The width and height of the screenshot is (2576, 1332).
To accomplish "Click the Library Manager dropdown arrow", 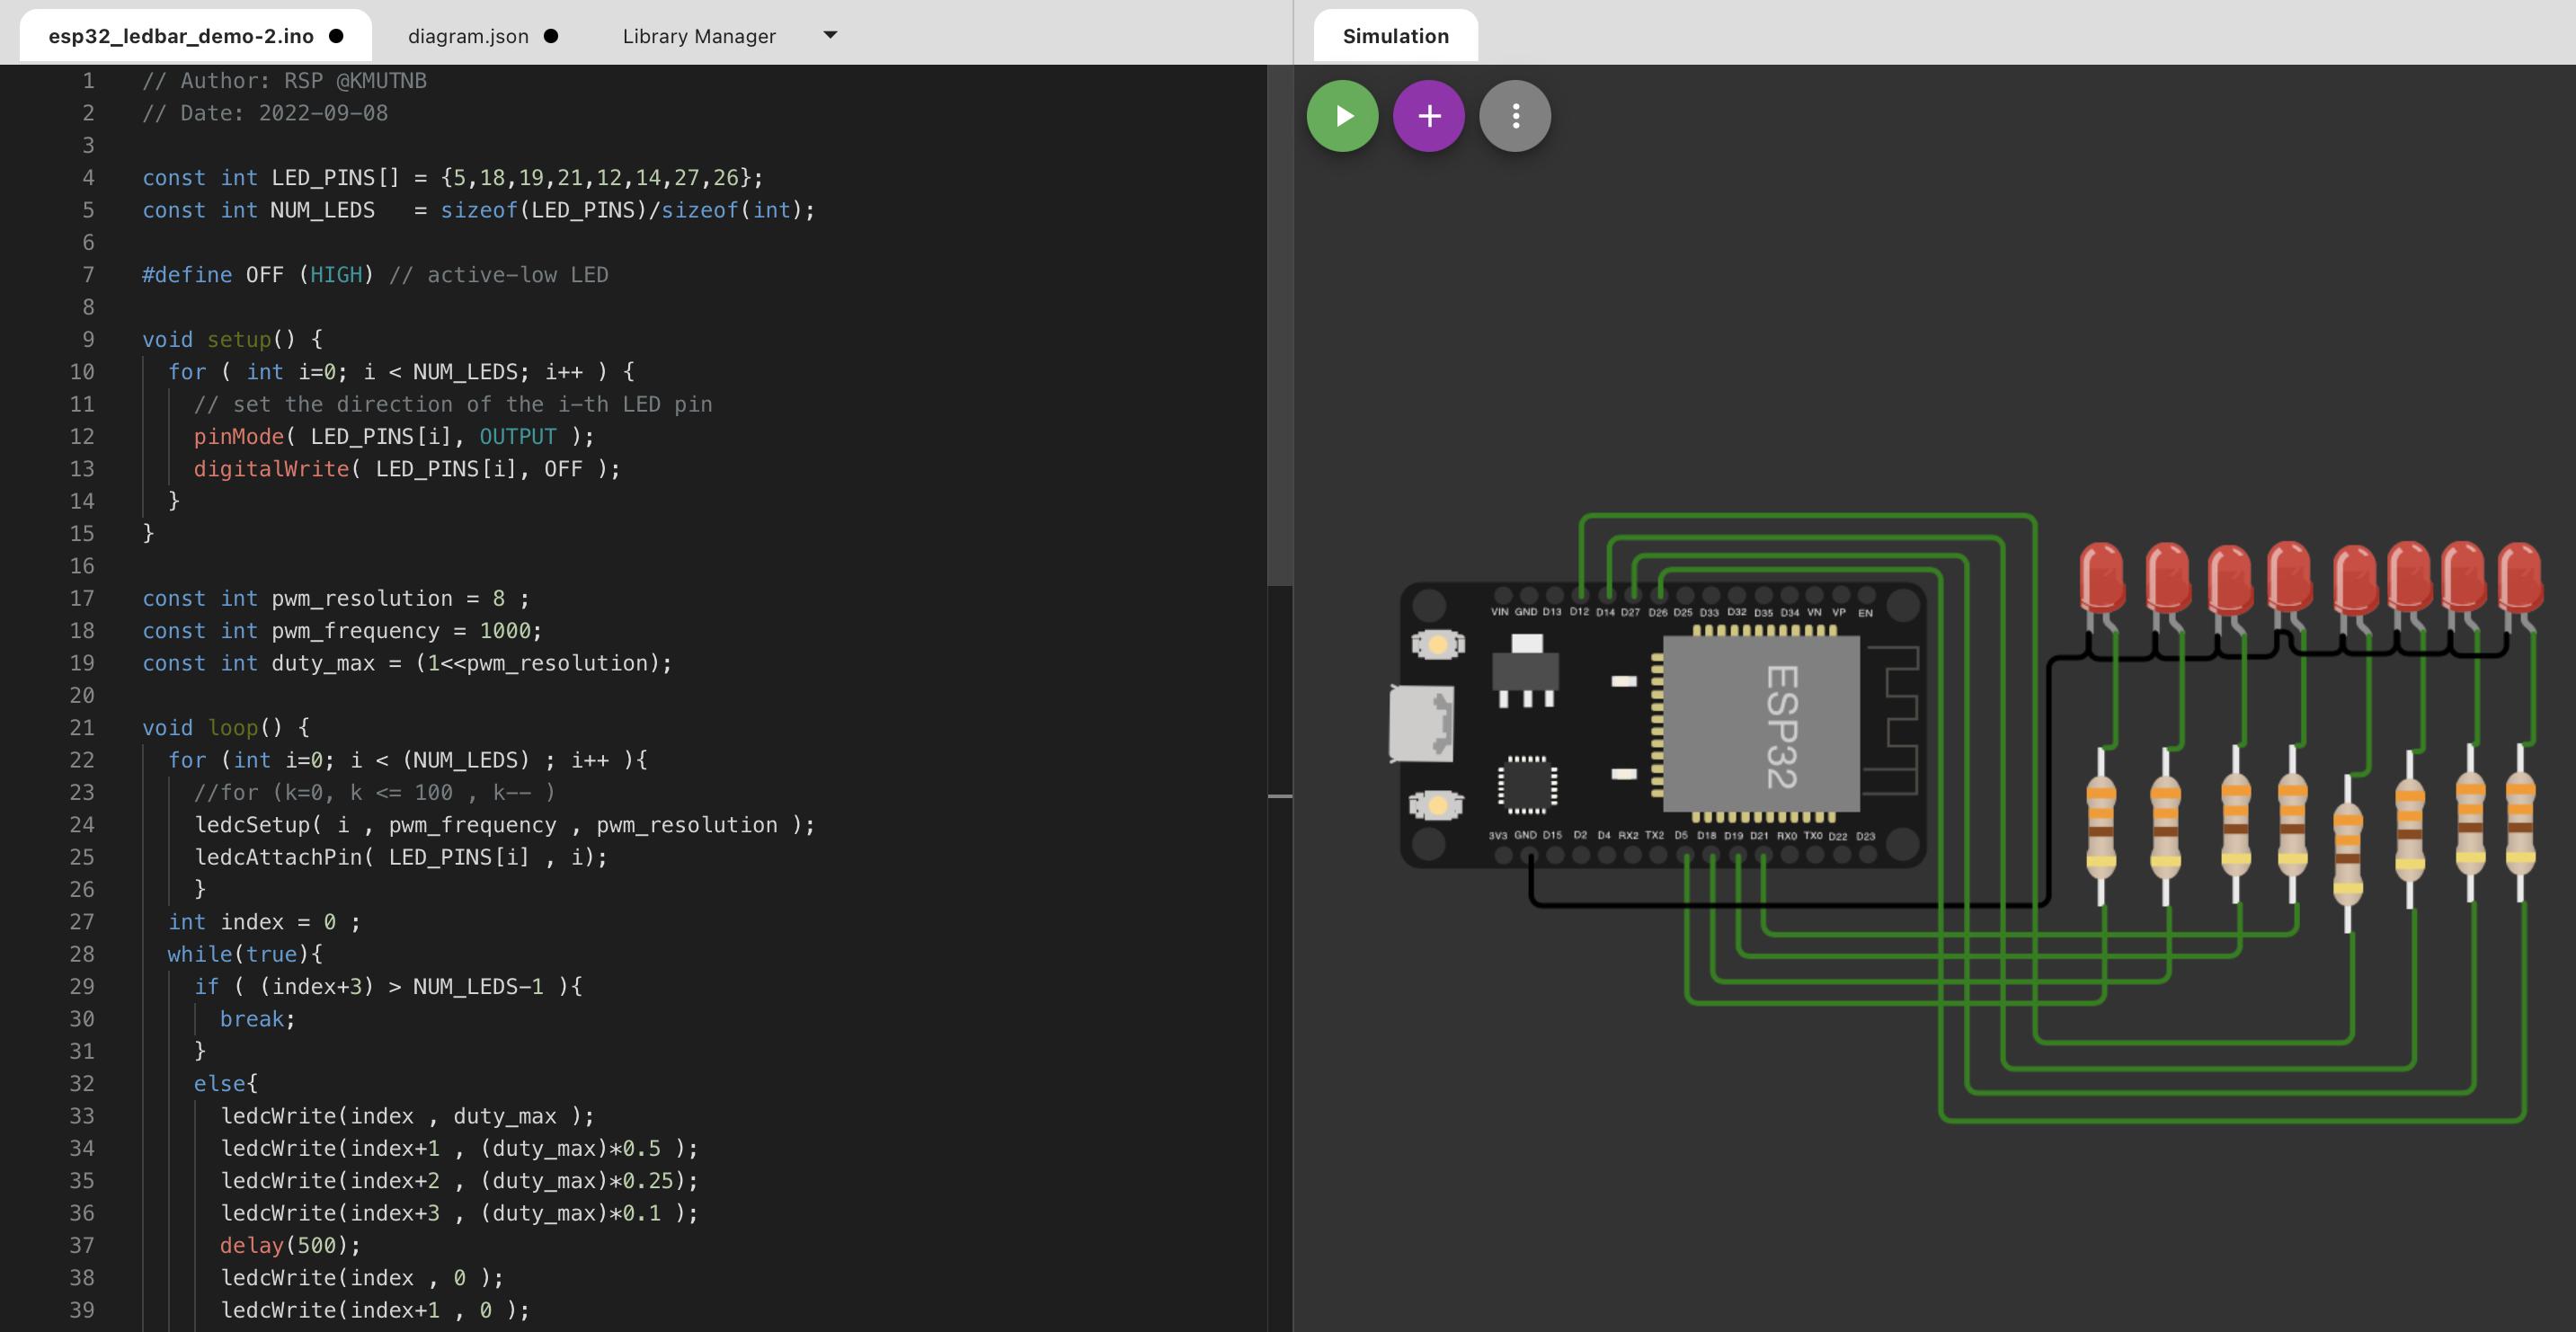I will 827,34.
